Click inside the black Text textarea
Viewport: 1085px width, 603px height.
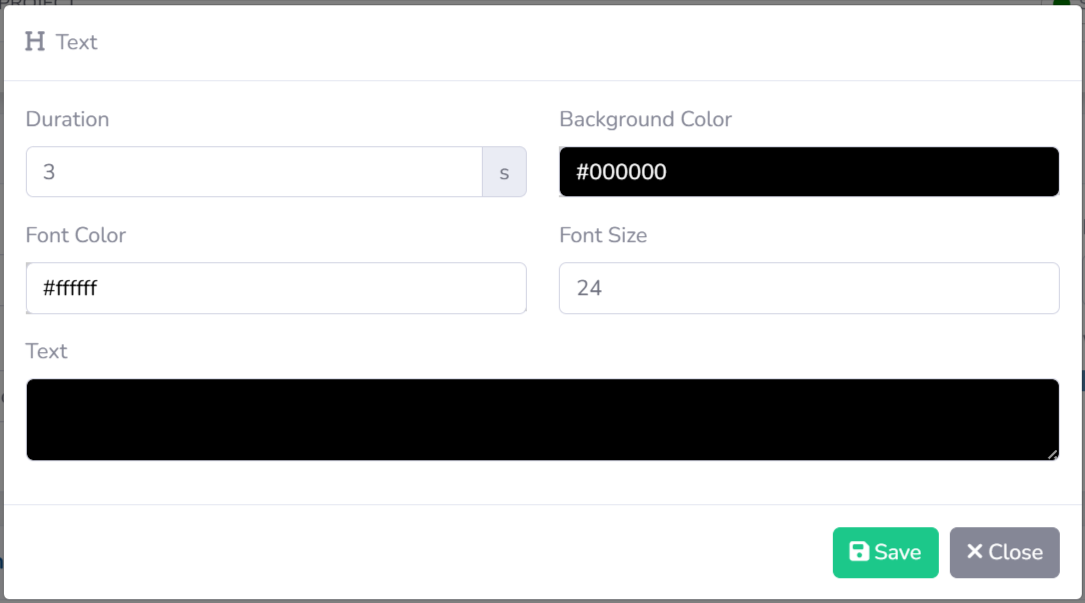[542, 420]
